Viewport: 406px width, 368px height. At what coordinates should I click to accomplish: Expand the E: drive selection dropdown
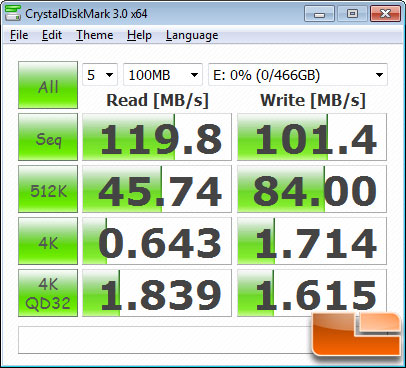click(298, 75)
